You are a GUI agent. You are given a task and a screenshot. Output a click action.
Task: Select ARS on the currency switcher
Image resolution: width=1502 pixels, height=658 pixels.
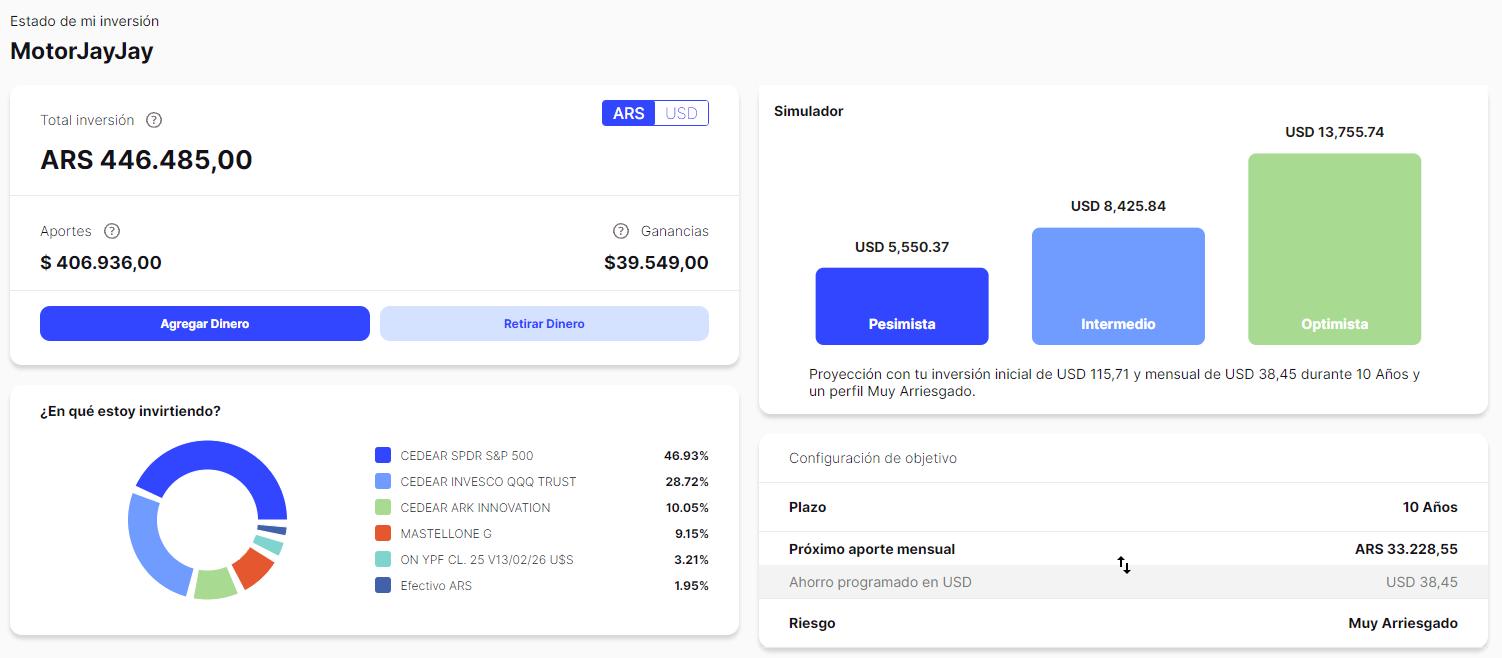click(628, 113)
